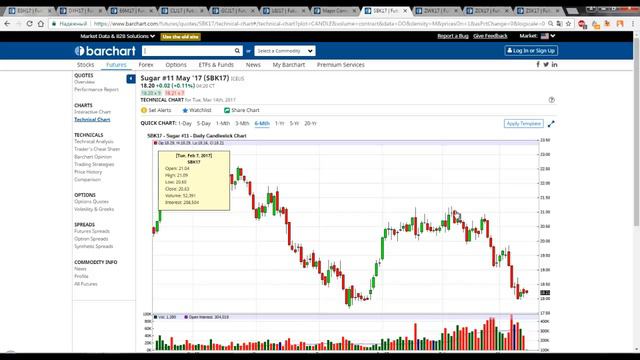Image resolution: width=640 pixels, height=360 pixels.
Task: Open the Market country flag dropdown
Action: coord(548,36)
